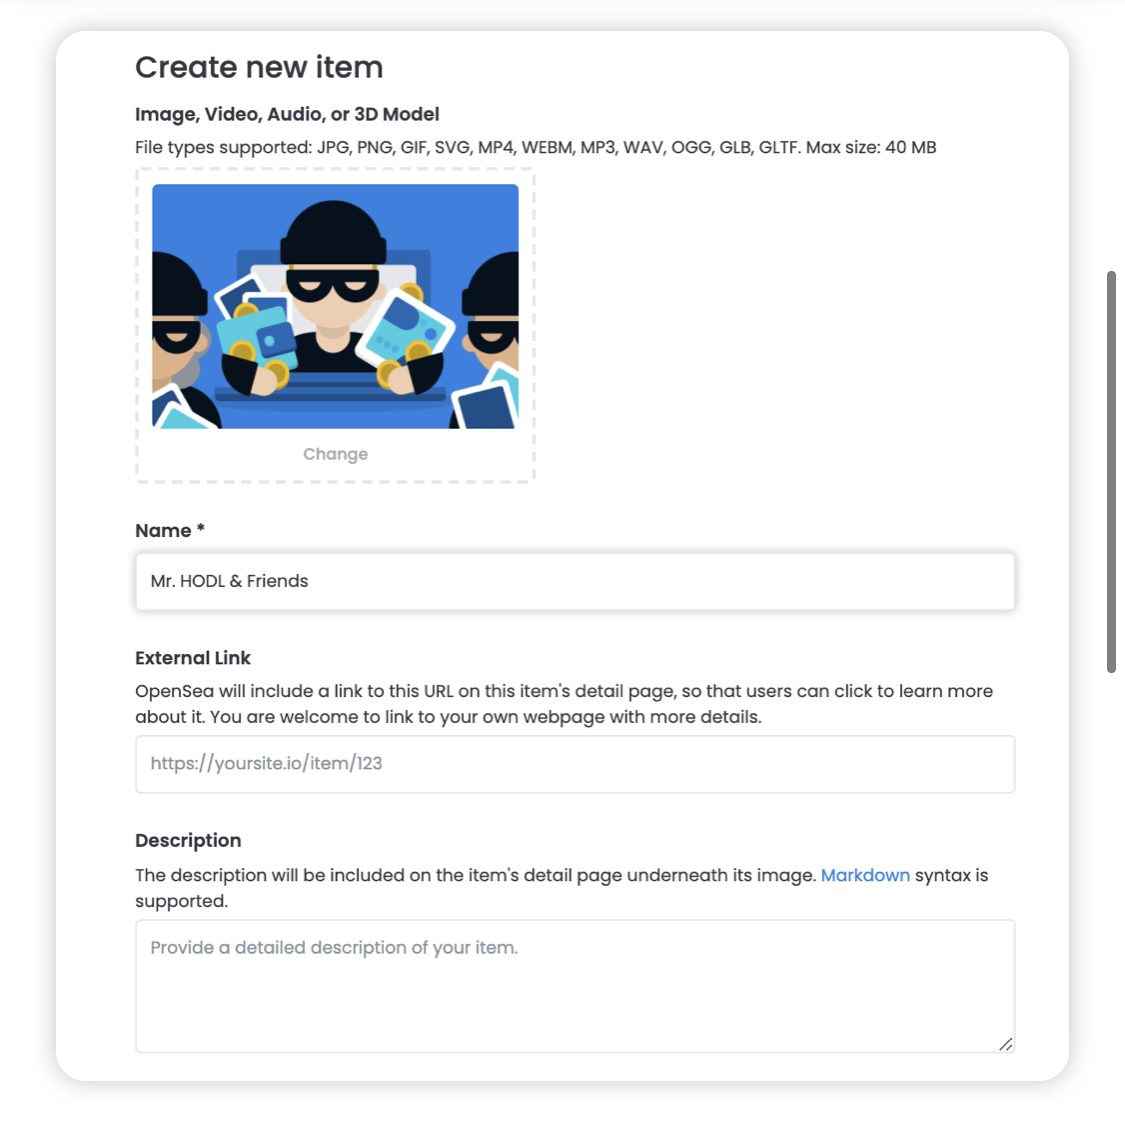Image resolution: width=1125 pixels, height=1139 pixels.
Task: Click the External Link section label
Action: 192,657
